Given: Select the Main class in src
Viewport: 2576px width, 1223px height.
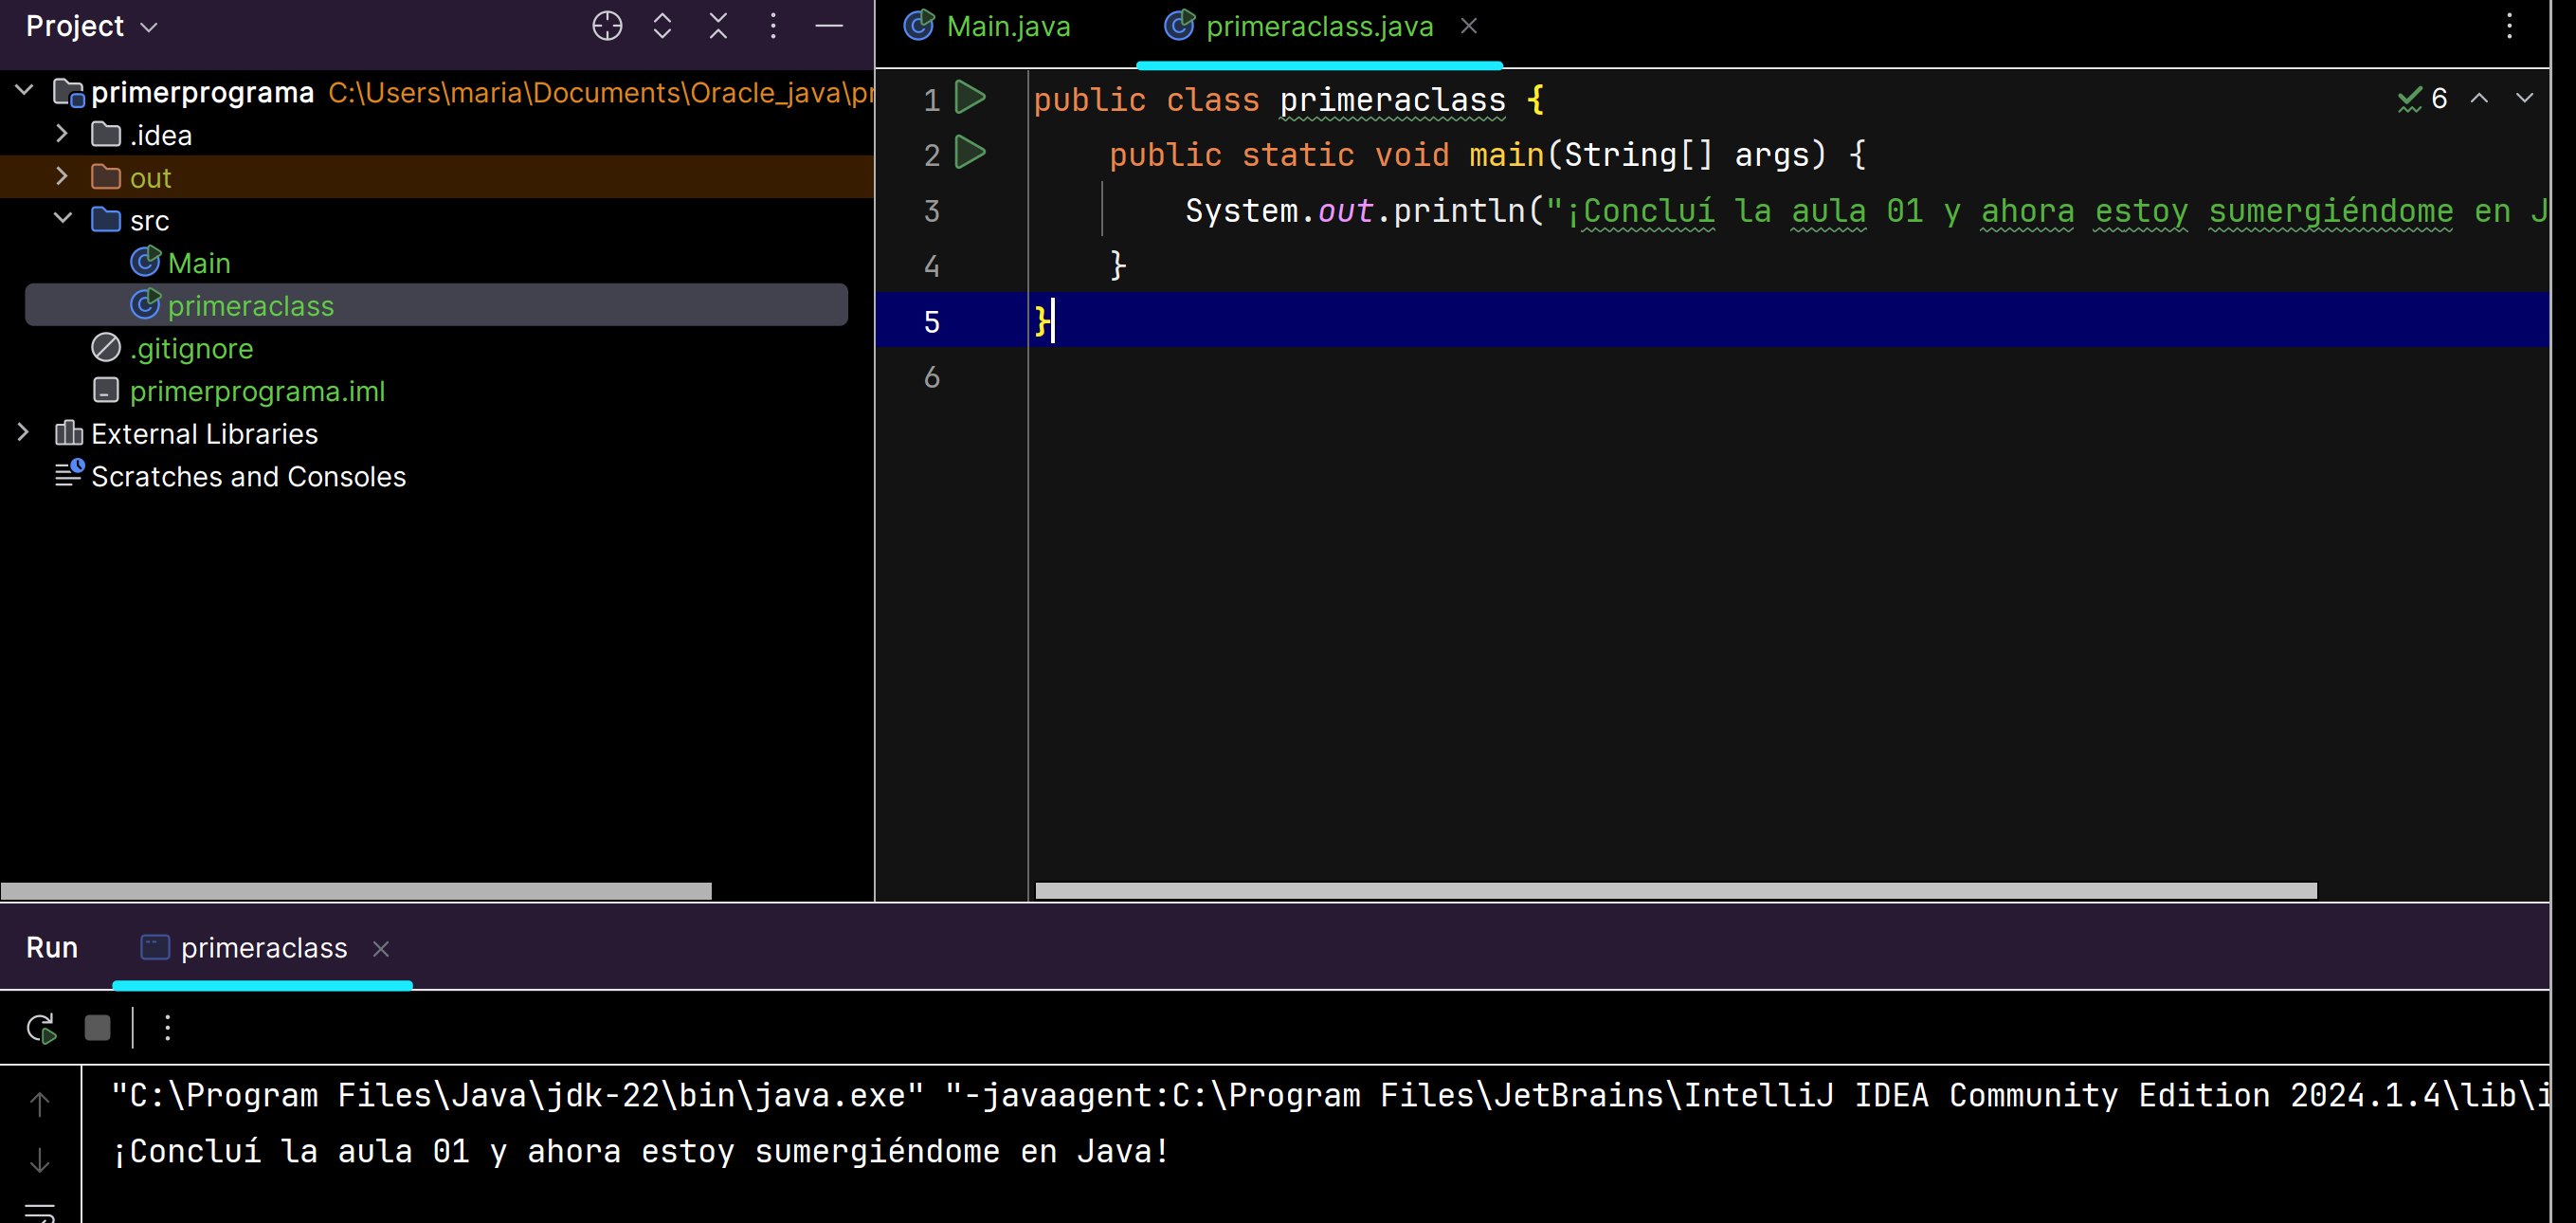Looking at the screenshot, I should 199,263.
